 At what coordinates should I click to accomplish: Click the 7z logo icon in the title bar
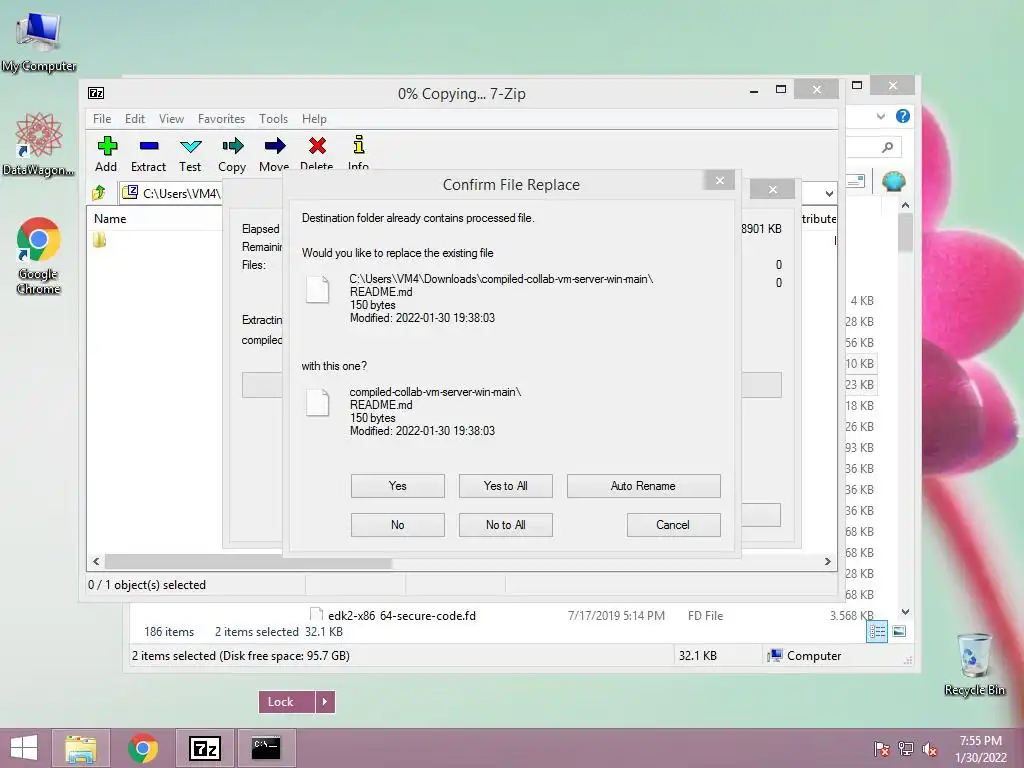click(96, 93)
